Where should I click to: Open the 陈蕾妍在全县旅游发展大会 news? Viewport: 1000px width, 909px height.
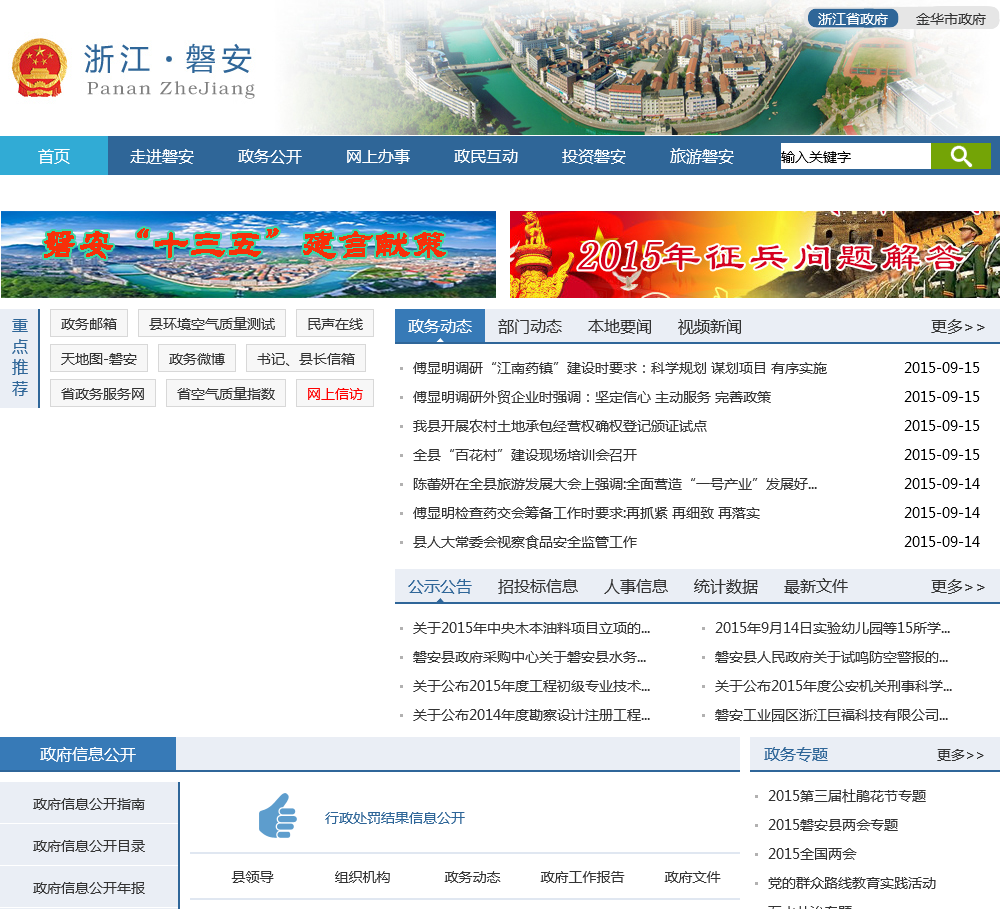coord(615,484)
